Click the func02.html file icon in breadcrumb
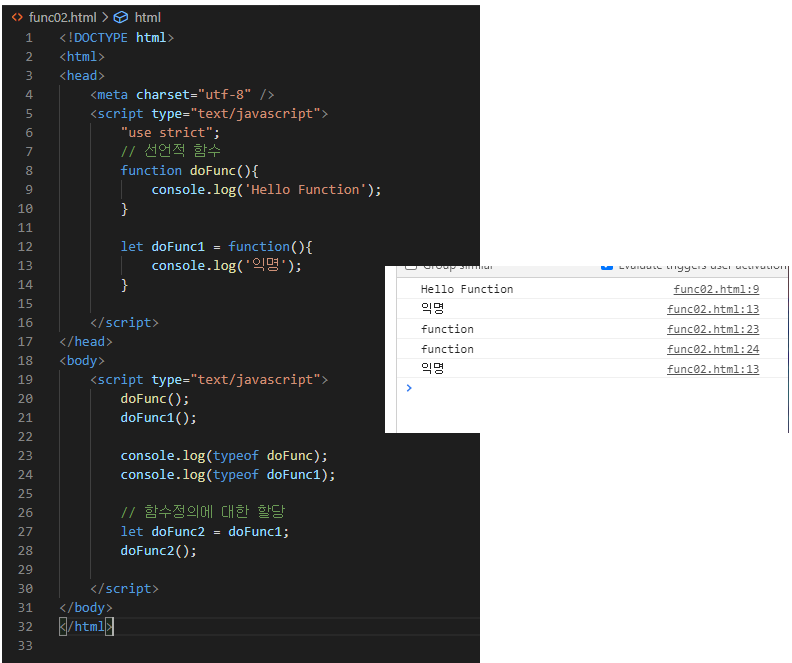The image size is (792, 663). (17, 17)
